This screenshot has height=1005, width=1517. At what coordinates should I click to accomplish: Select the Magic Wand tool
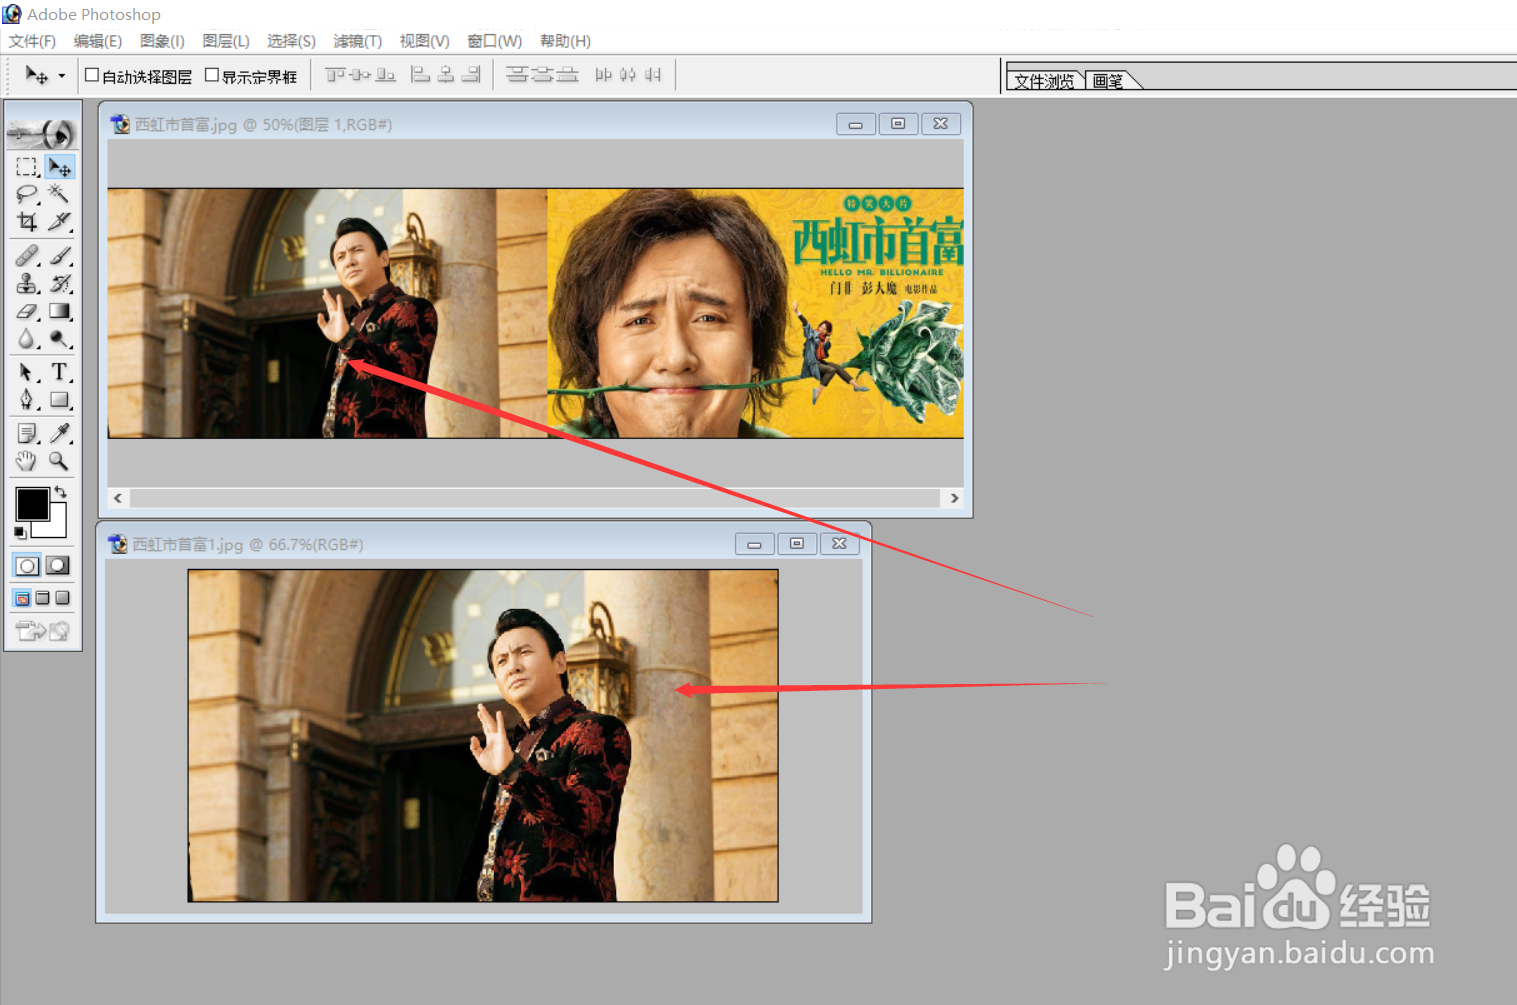pyautogui.click(x=60, y=194)
